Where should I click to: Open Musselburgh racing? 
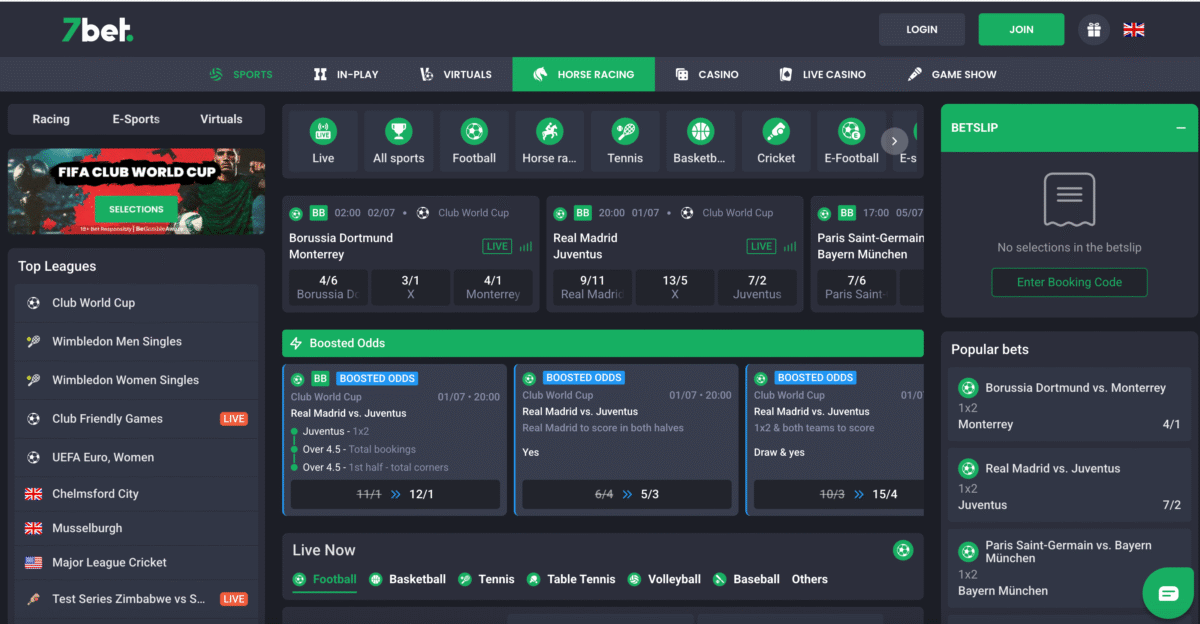pos(136,528)
